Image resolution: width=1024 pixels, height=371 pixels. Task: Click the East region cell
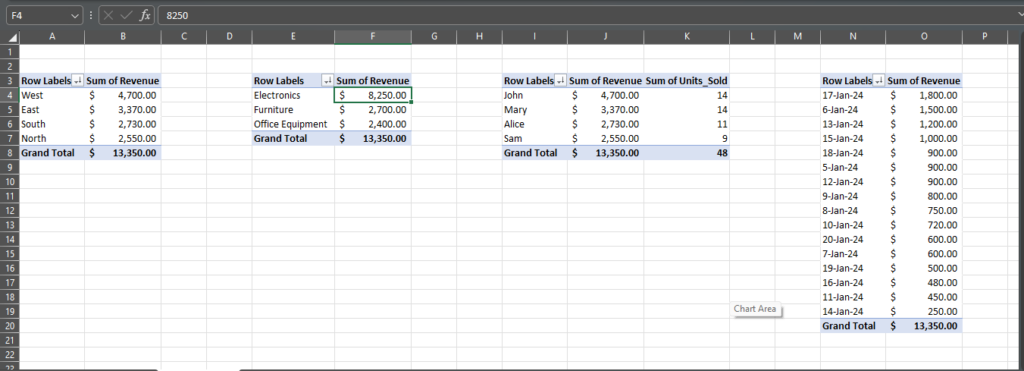(x=52, y=110)
